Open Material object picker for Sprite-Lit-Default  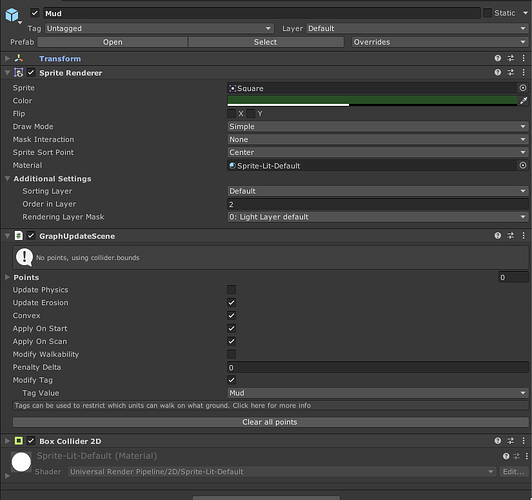click(x=523, y=166)
